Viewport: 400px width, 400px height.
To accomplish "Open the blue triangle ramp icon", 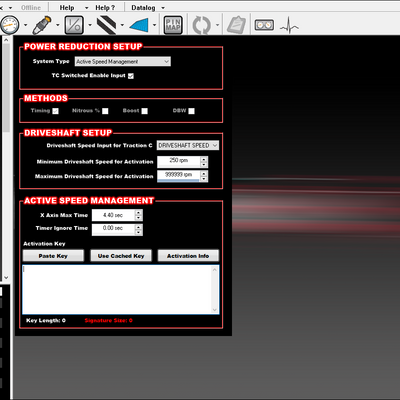I will tap(139, 25).
